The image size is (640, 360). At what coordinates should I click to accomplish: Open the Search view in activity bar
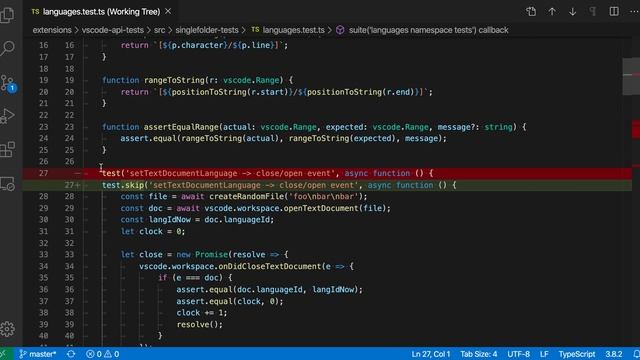(7, 48)
